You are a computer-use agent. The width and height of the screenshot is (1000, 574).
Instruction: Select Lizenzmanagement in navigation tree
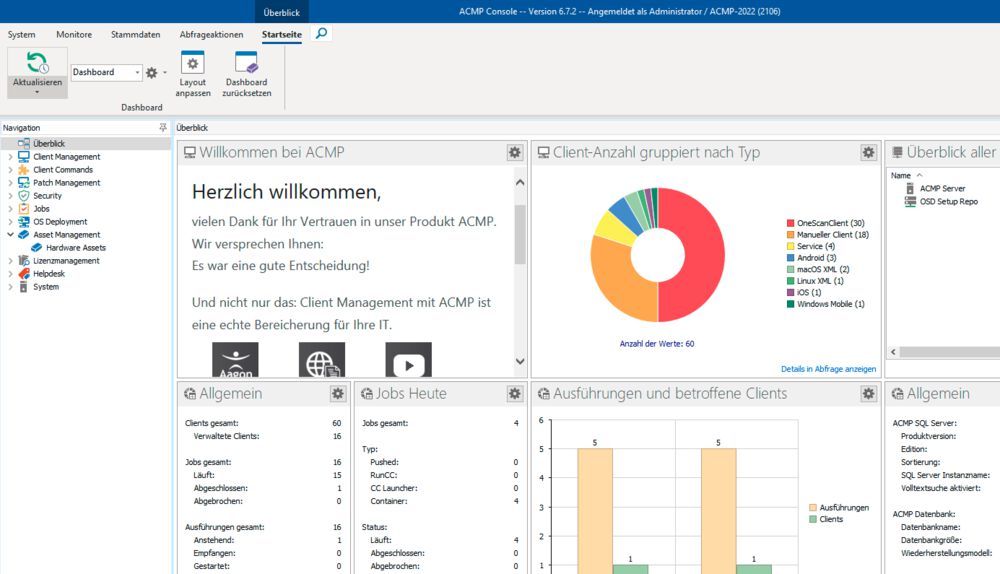pos(66,261)
